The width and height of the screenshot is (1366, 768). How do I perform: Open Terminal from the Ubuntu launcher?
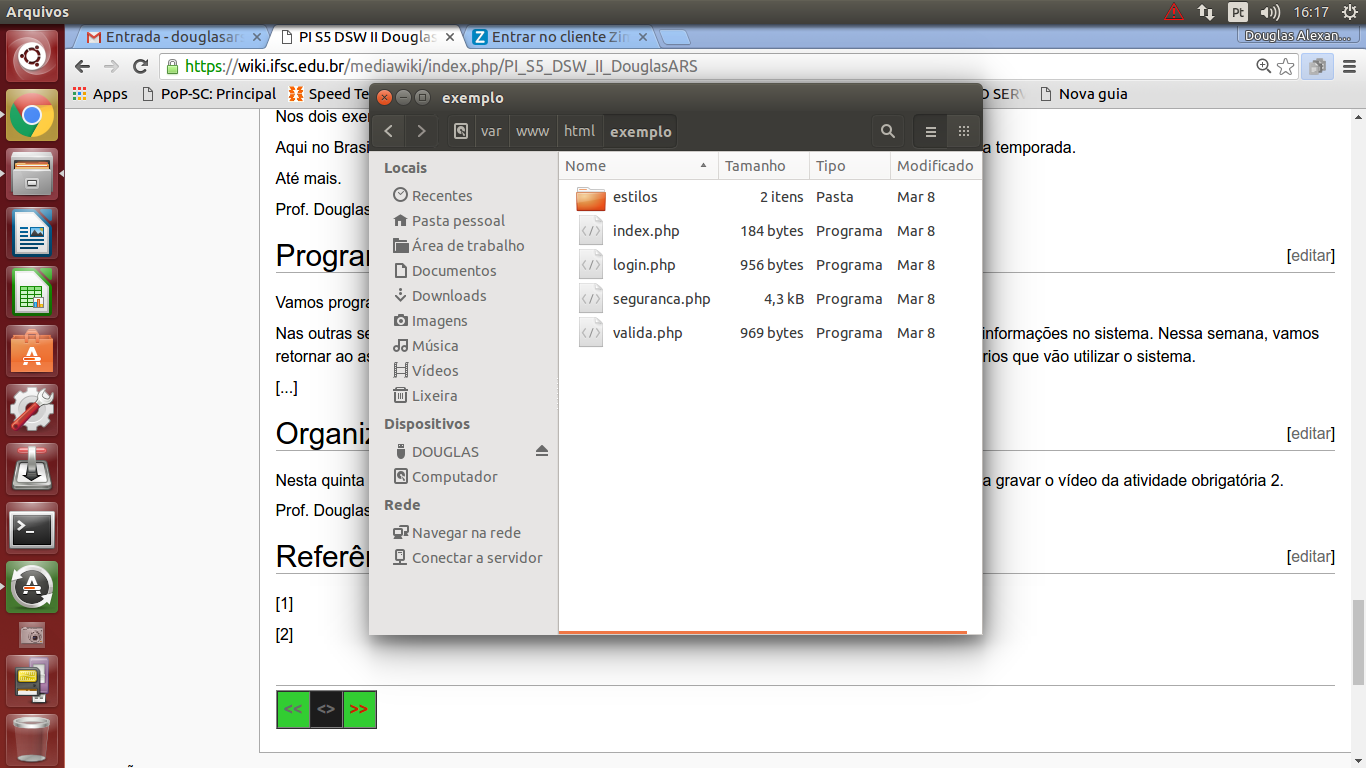click(x=32, y=529)
